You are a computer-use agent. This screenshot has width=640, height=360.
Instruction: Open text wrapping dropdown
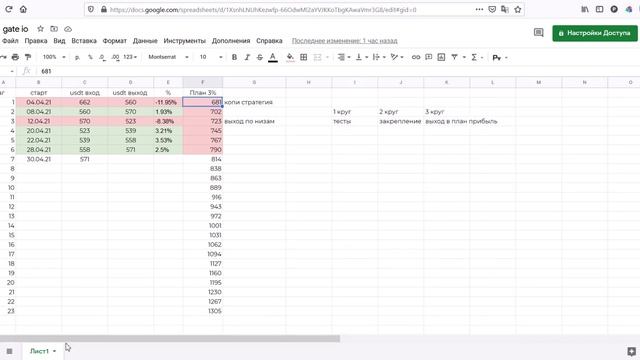tap(379, 57)
